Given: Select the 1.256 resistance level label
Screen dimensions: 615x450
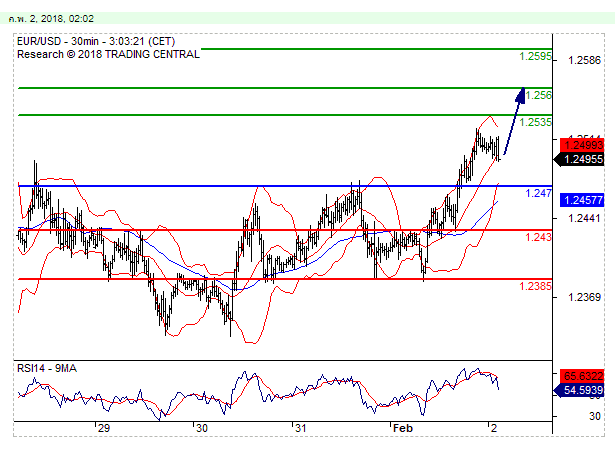Looking at the screenshot, I should (539, 95).
